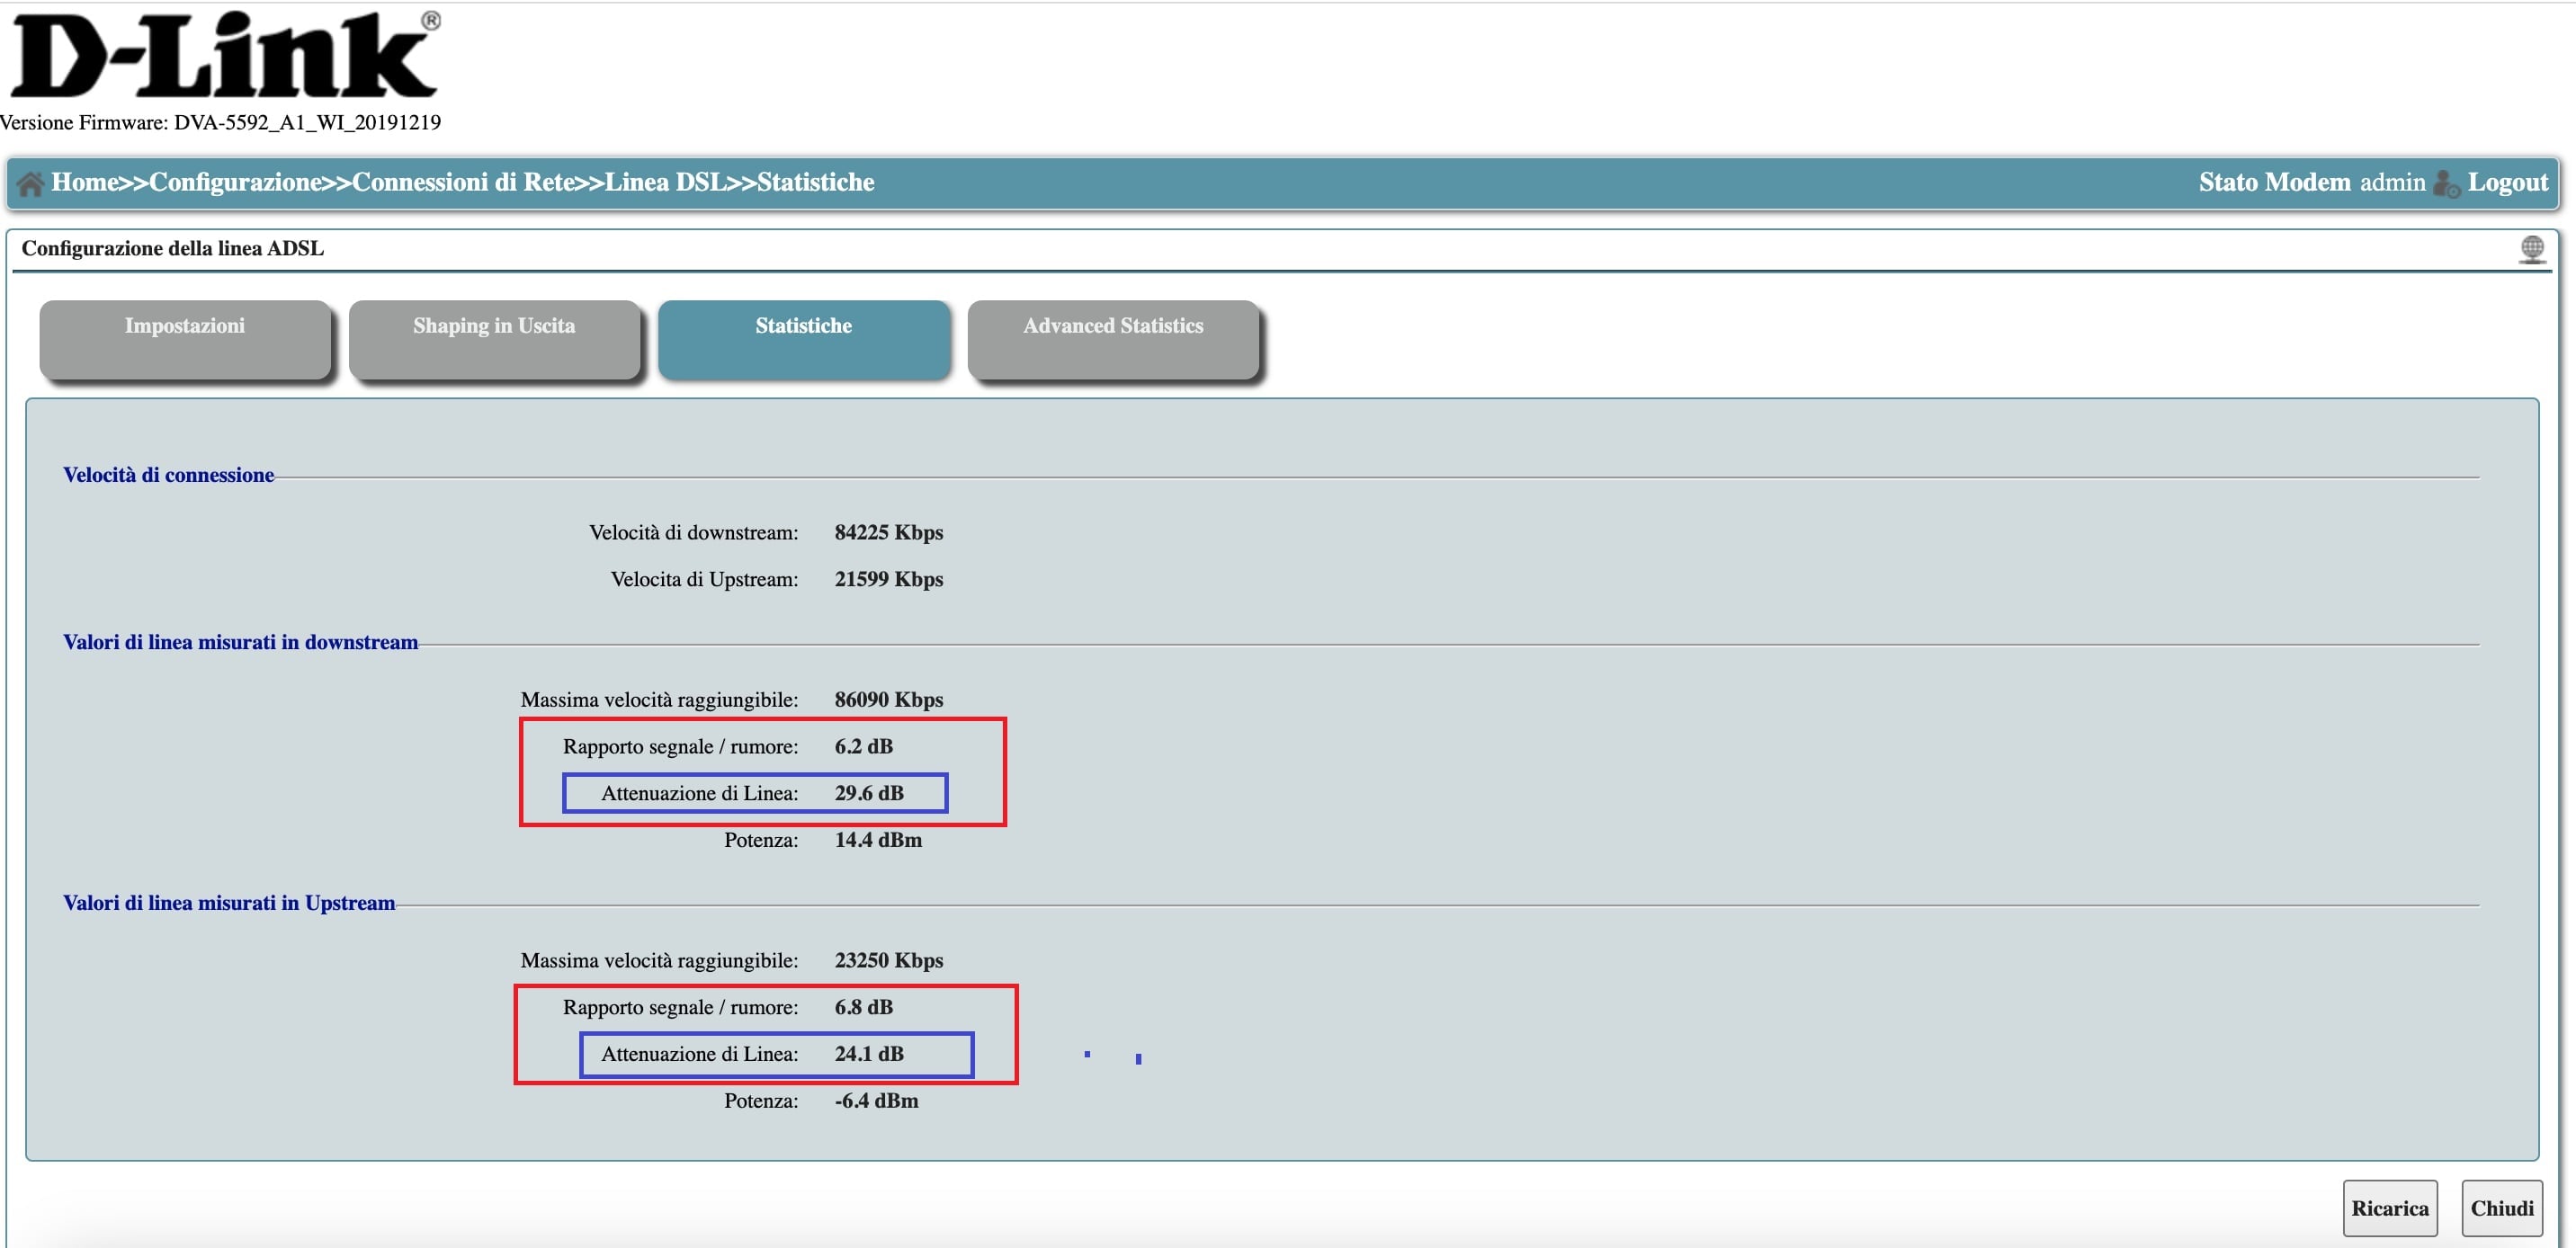Open Configurazione breadcrumb link
2576x1248 pixels.
[x=235, y=182]
